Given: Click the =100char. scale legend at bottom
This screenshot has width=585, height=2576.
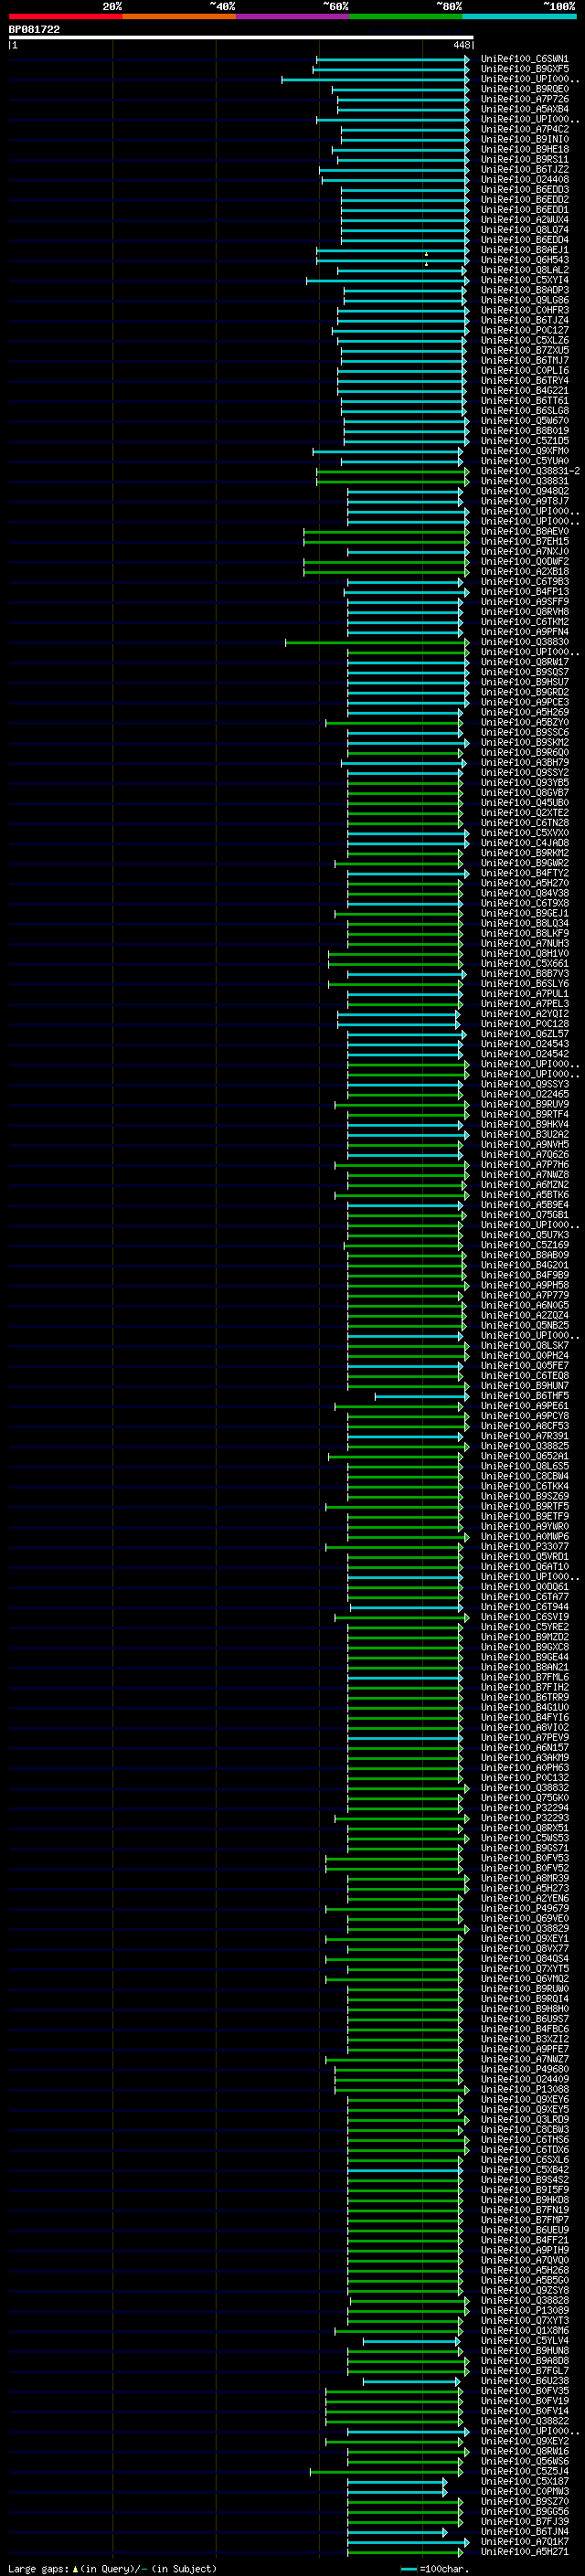Looking at the screenshot, I should [x=435, y=2569].
